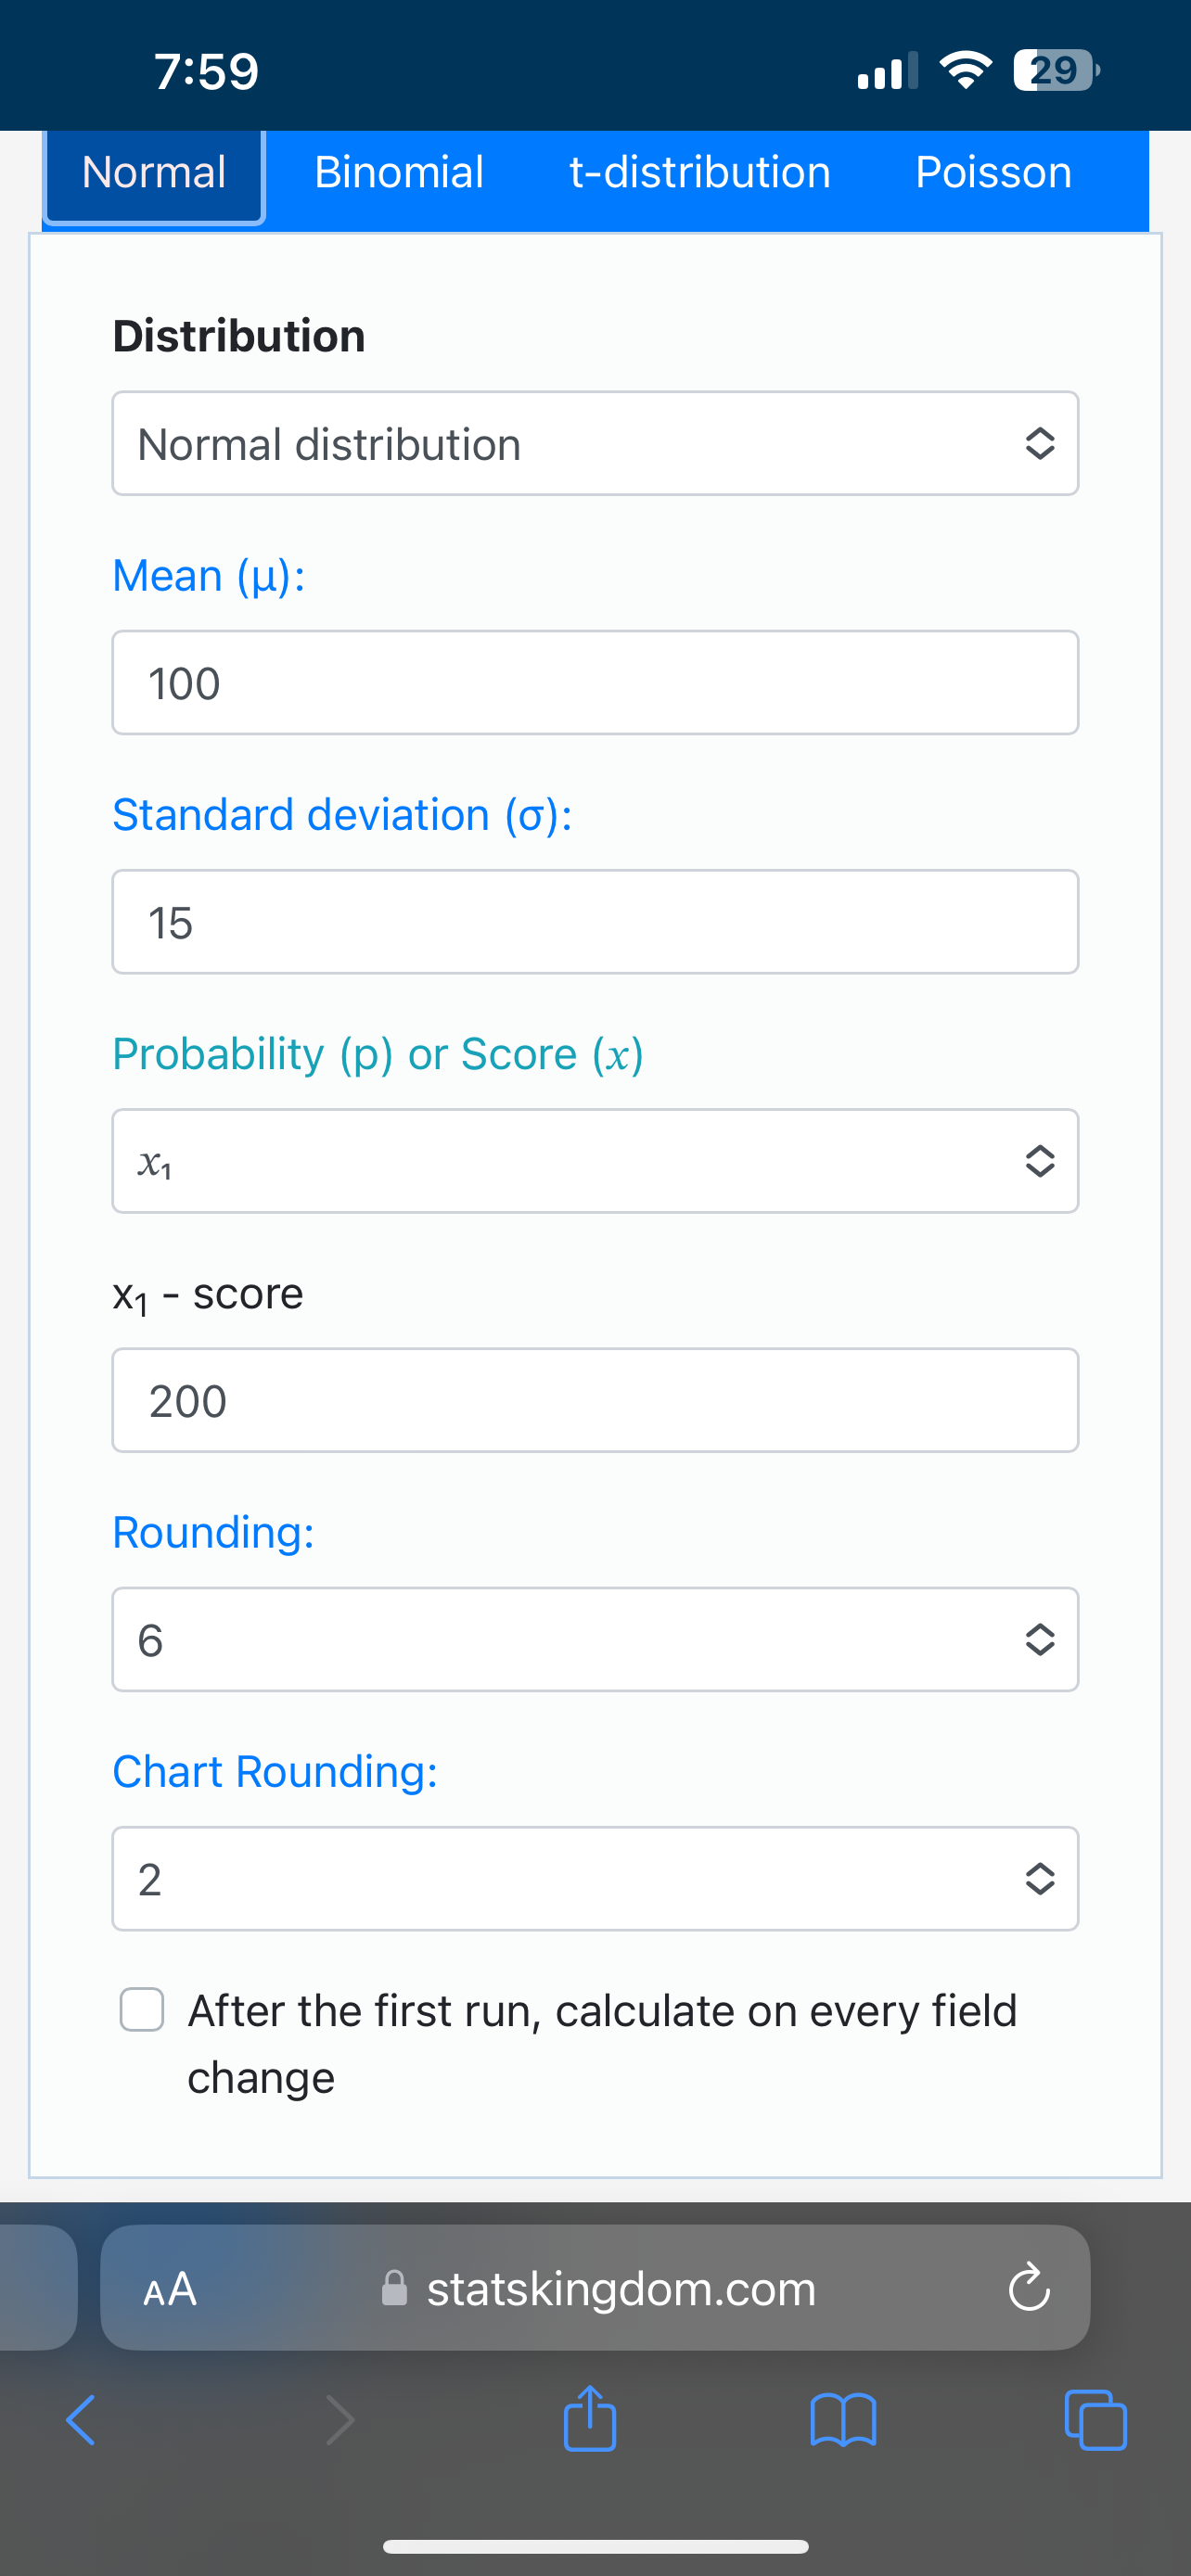The image size is (1191, 2576).
Task: Tap the battery indicator in the status bar
Action: coord(1056,70)
